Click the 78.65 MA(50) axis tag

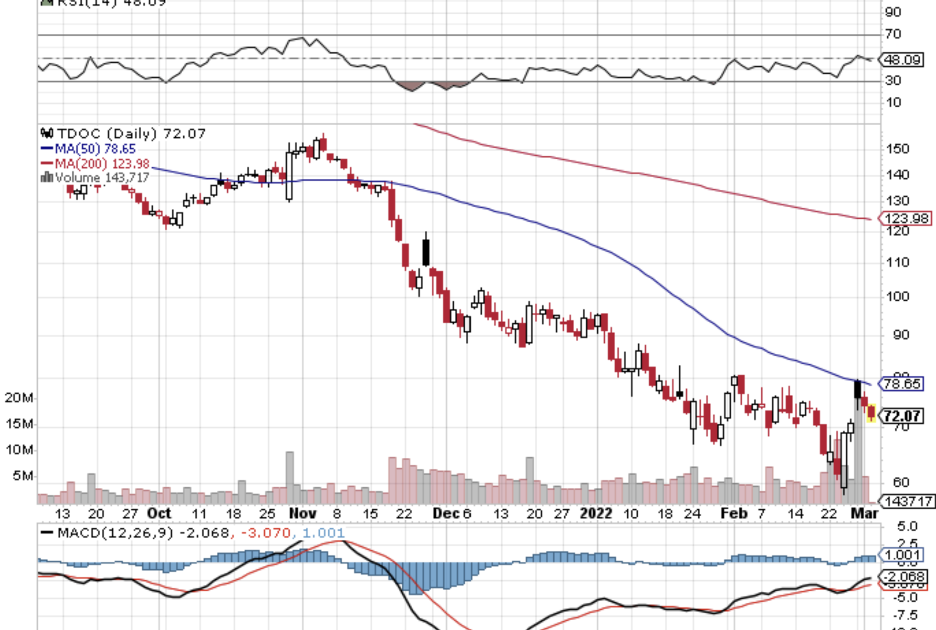(903, 383)
